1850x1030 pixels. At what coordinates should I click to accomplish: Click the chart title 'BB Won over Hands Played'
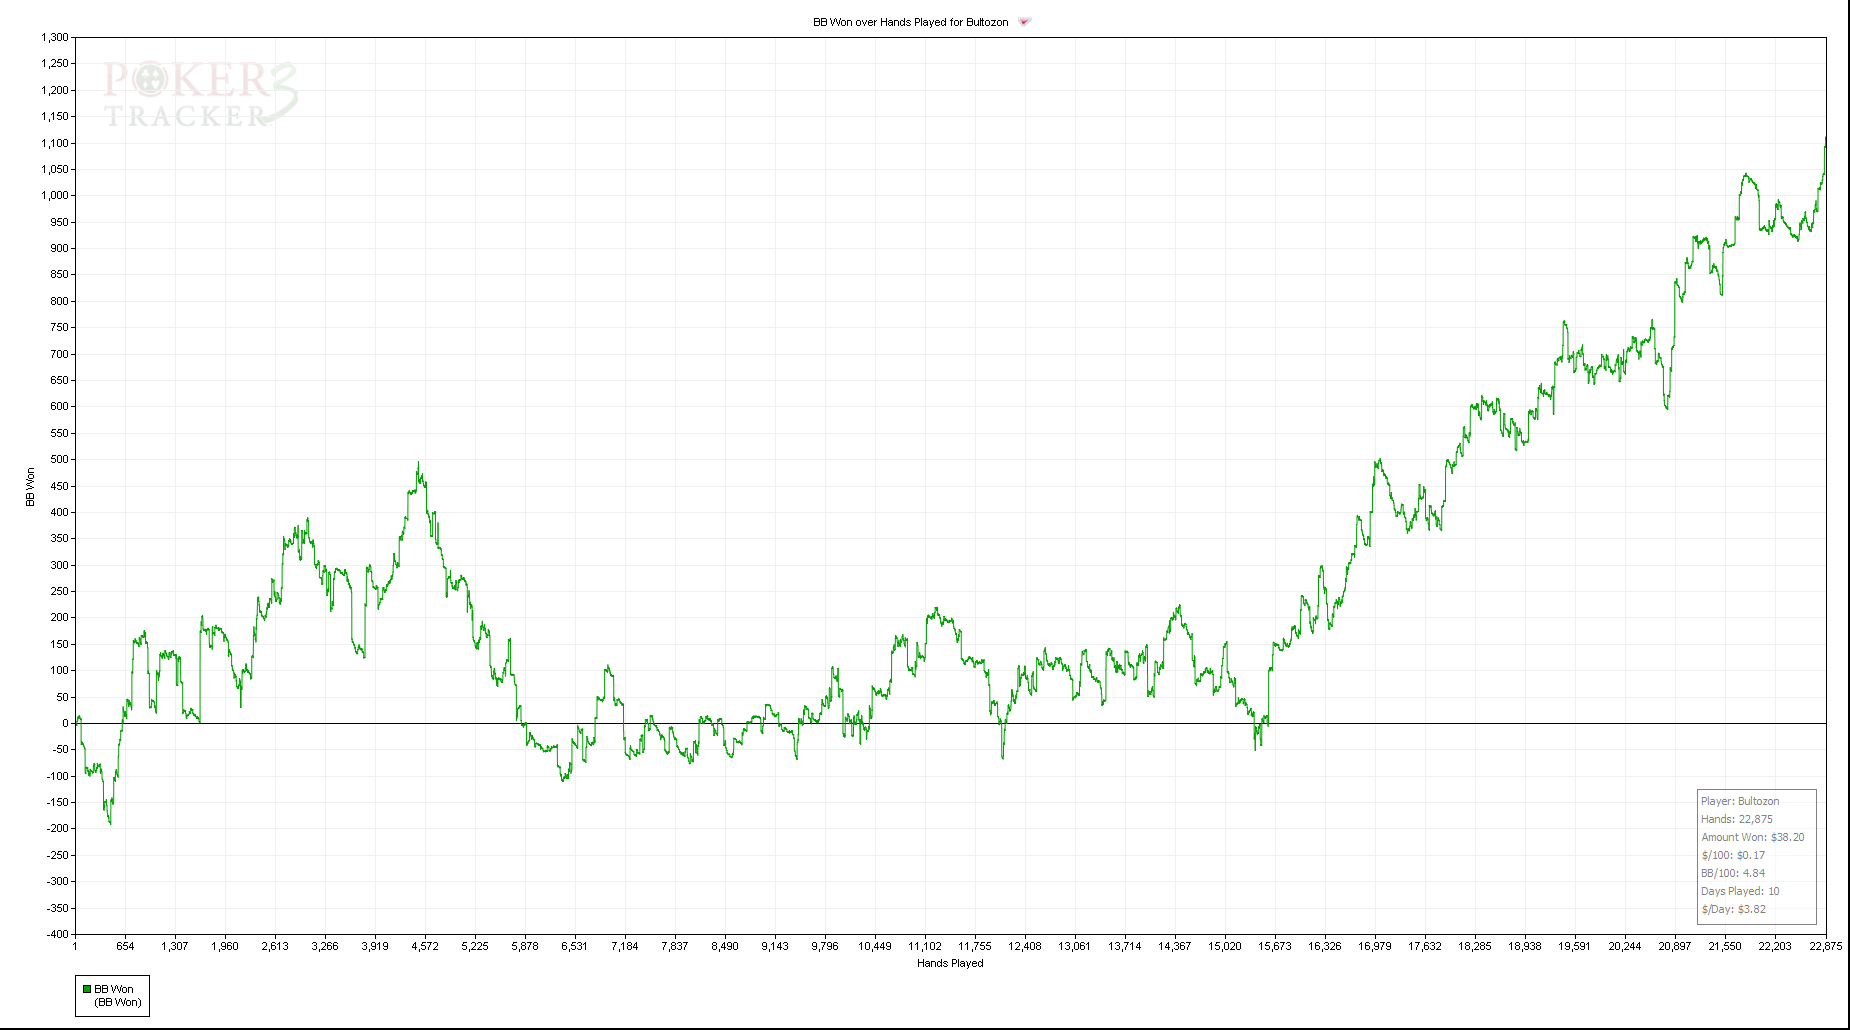910,22
